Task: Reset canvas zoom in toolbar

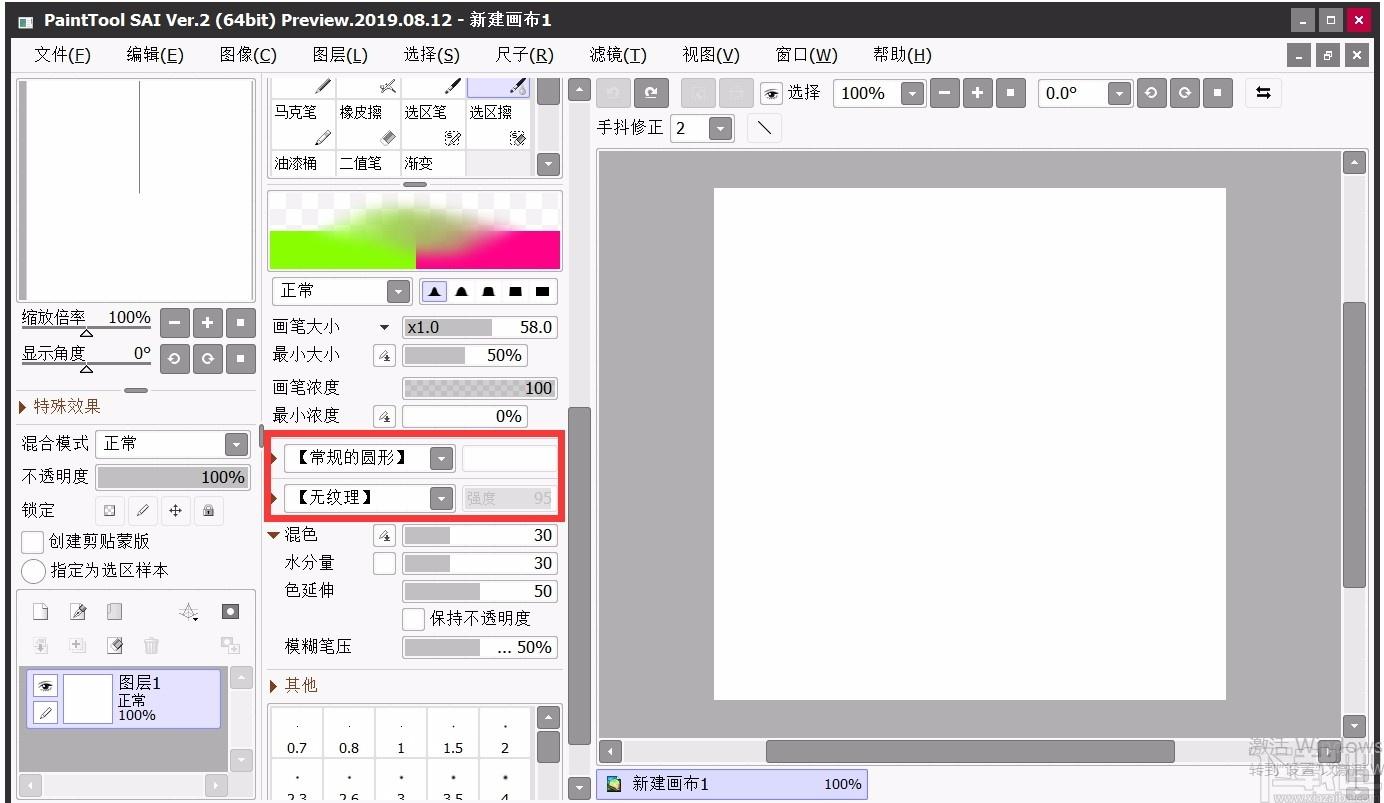Action: click(x=1010, y=93)
